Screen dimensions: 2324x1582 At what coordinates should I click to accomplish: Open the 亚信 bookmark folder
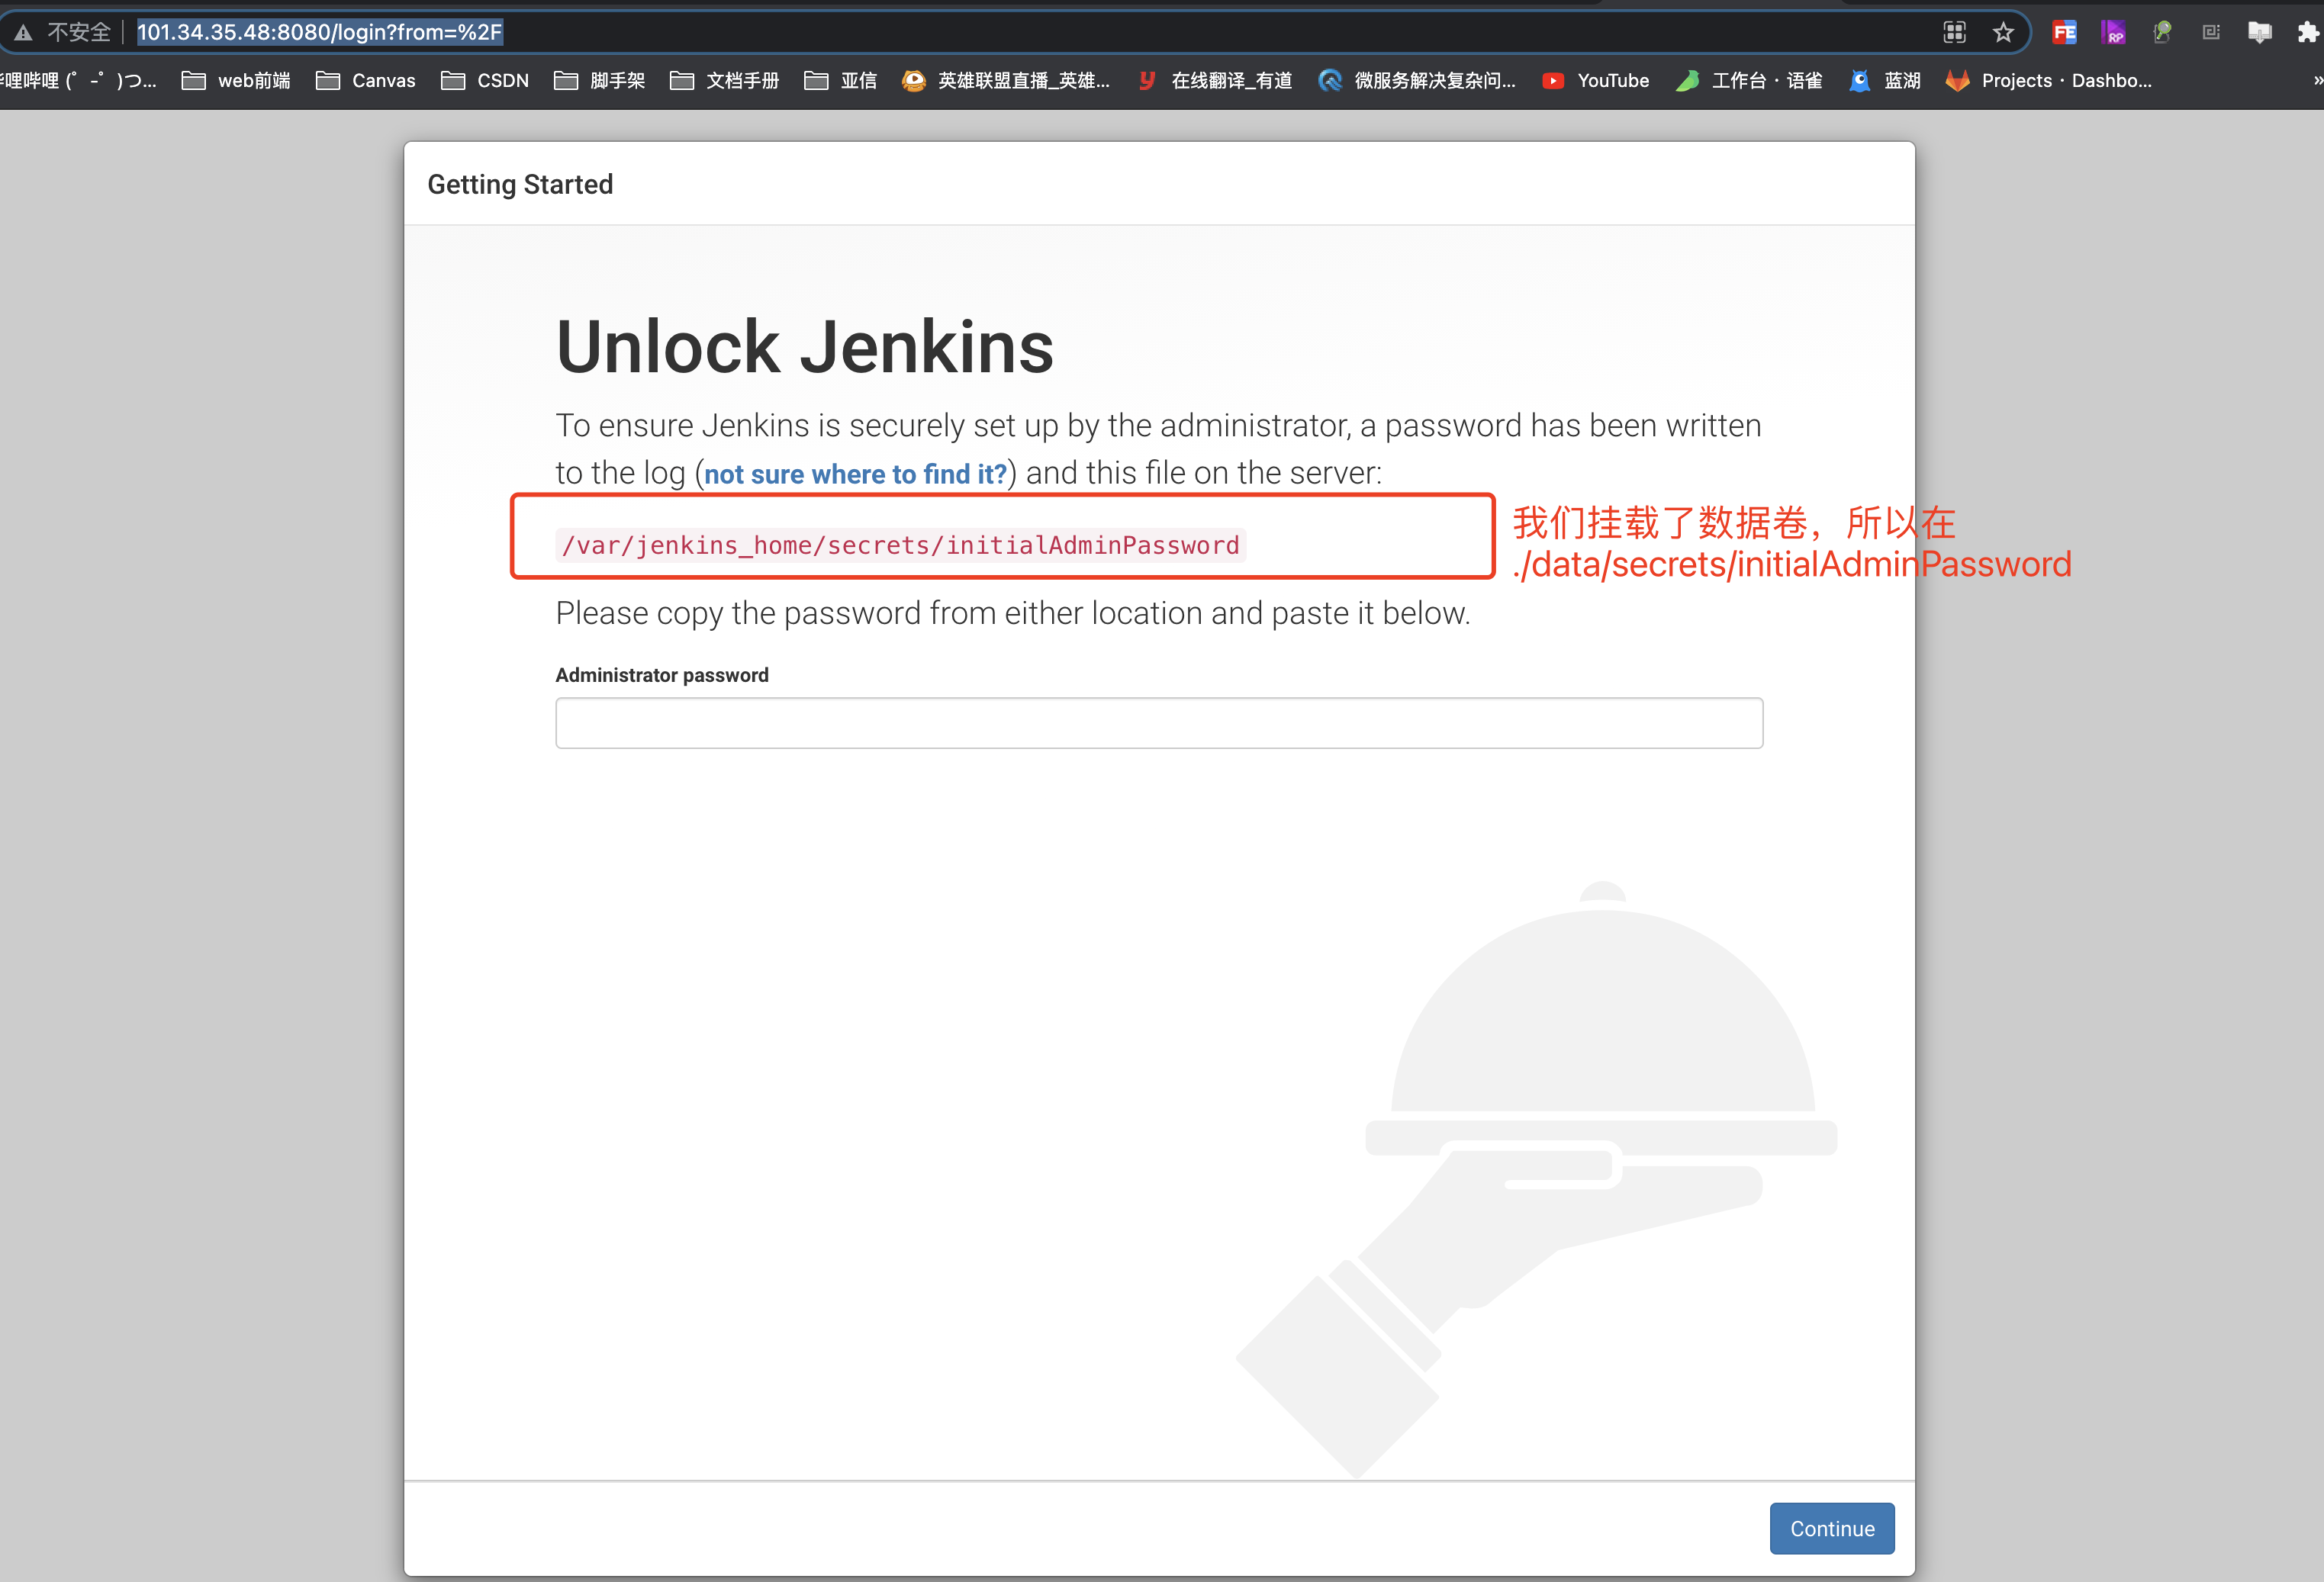tap(840, 81)
